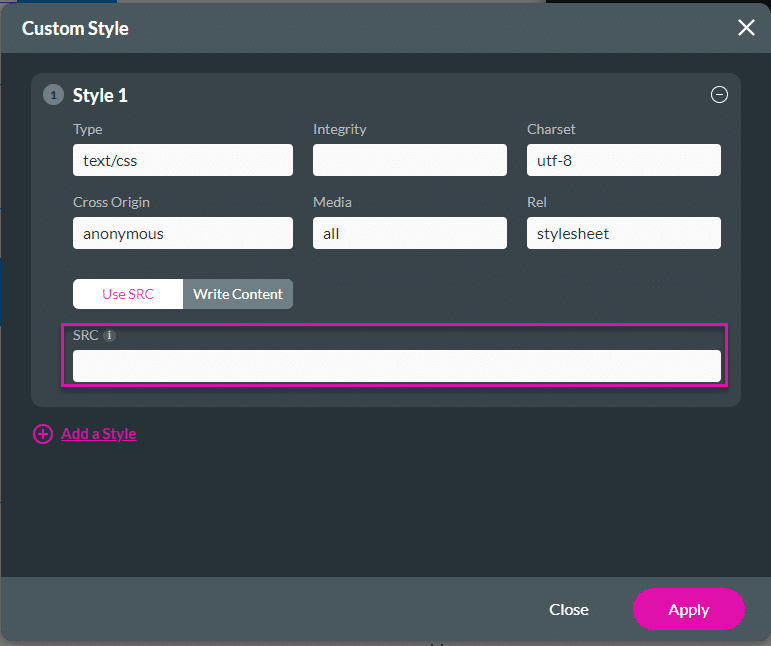Click the plus icon beside Add a Style
771x646 pixels.
point(43,434)
